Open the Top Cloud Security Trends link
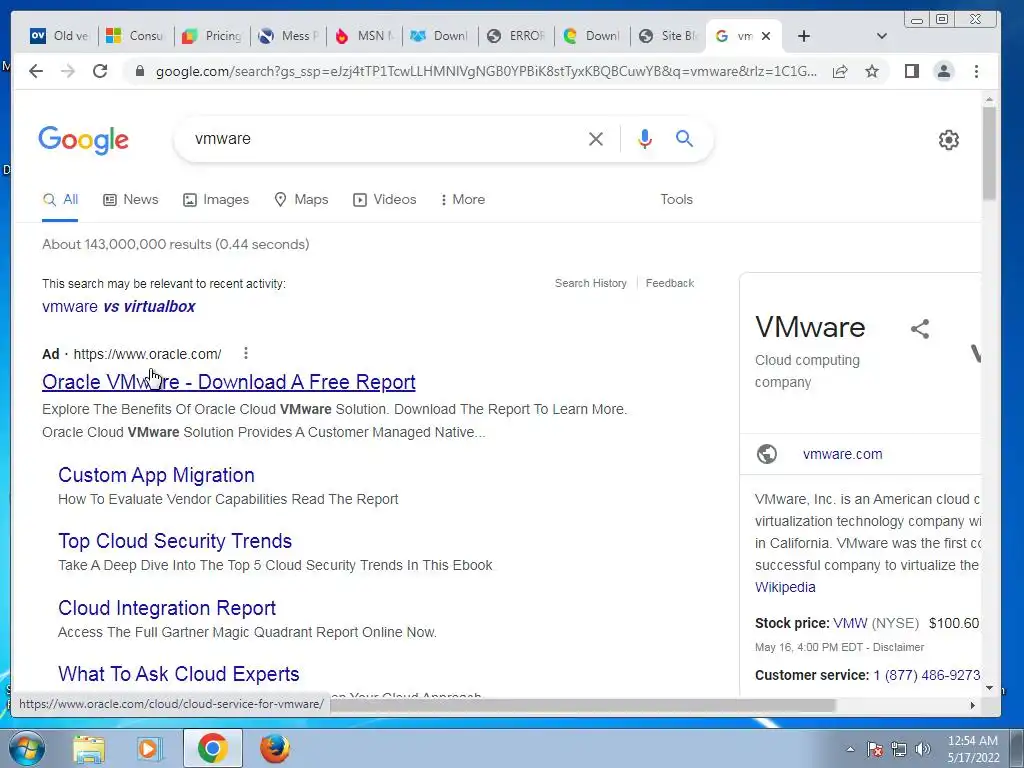 (x=175, y=541)
